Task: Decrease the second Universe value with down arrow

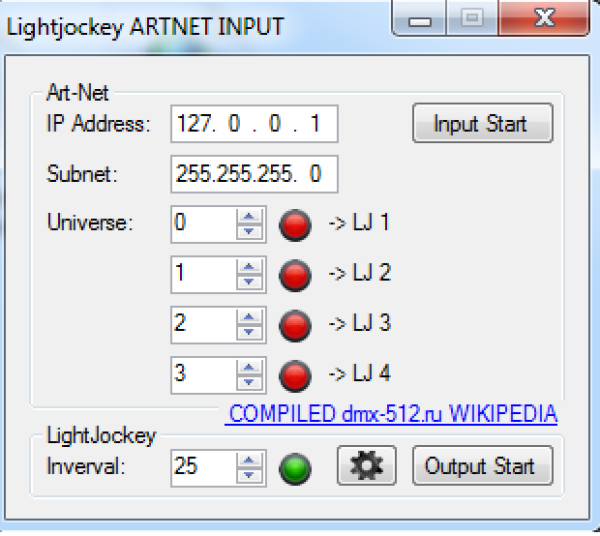Action: 248,281
